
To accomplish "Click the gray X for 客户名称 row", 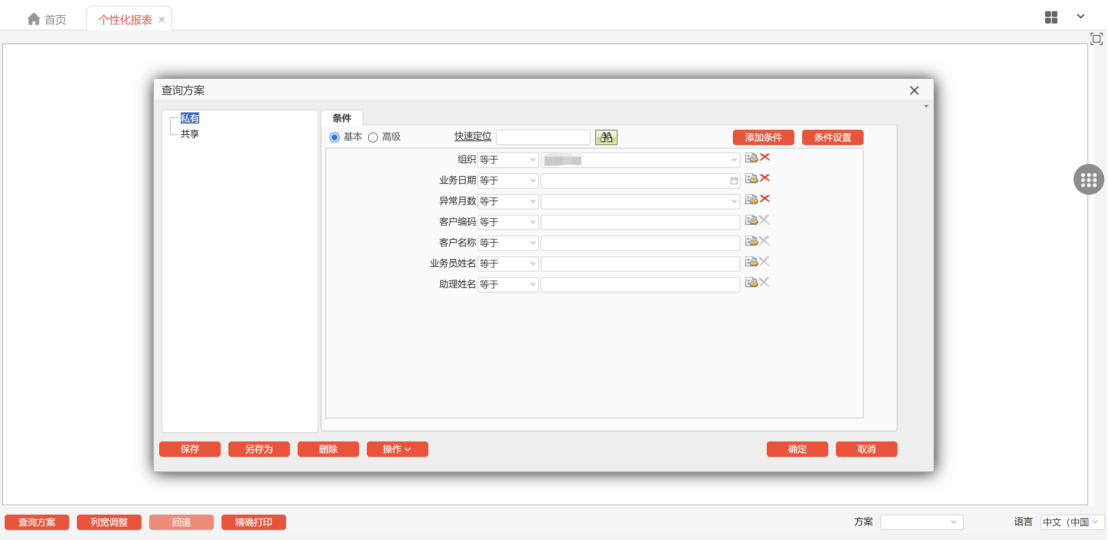I will point(765,240).
